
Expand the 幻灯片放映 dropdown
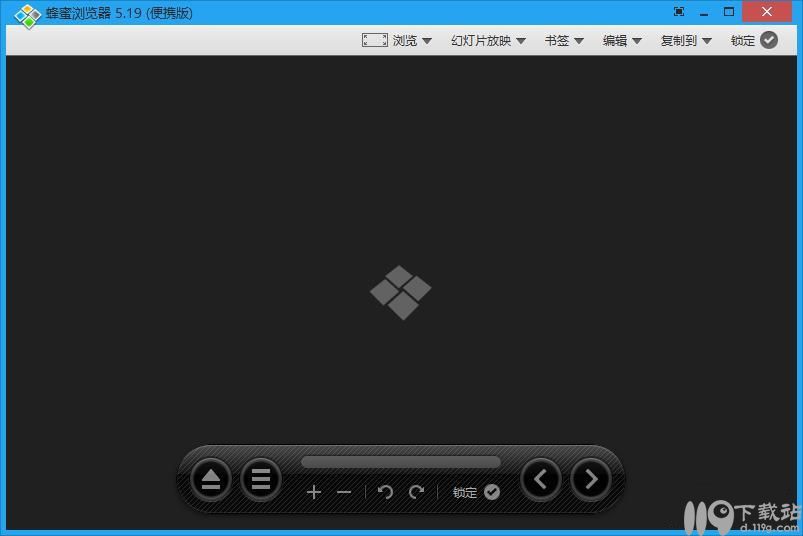[x=520, y=41]
